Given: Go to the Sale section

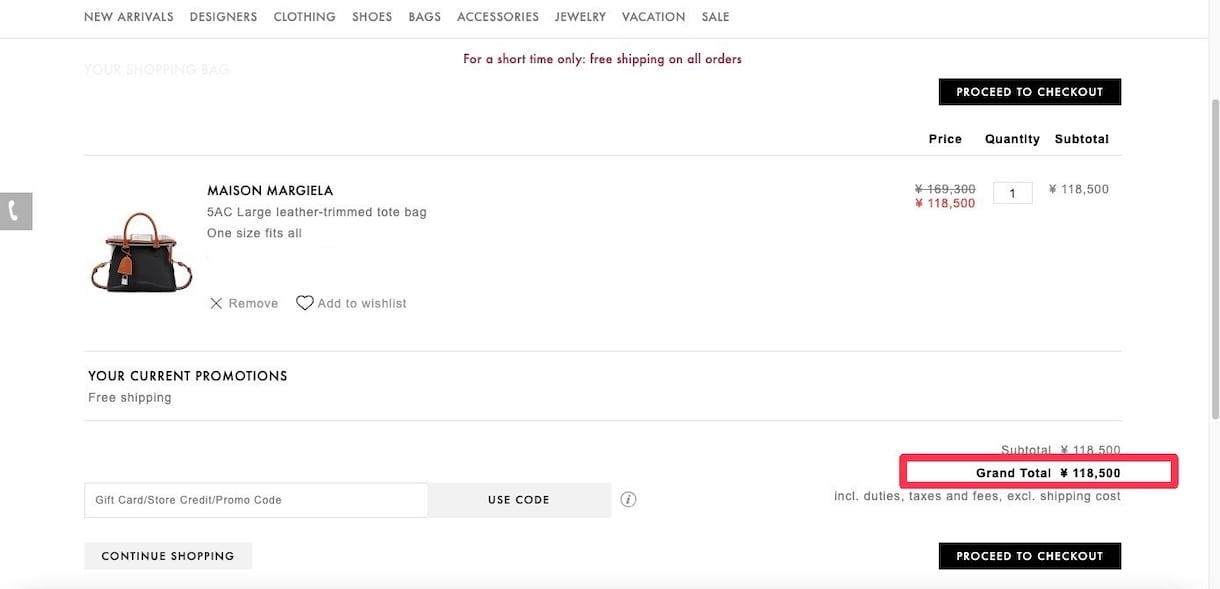Looking at the screenshot, I should 716,17.
